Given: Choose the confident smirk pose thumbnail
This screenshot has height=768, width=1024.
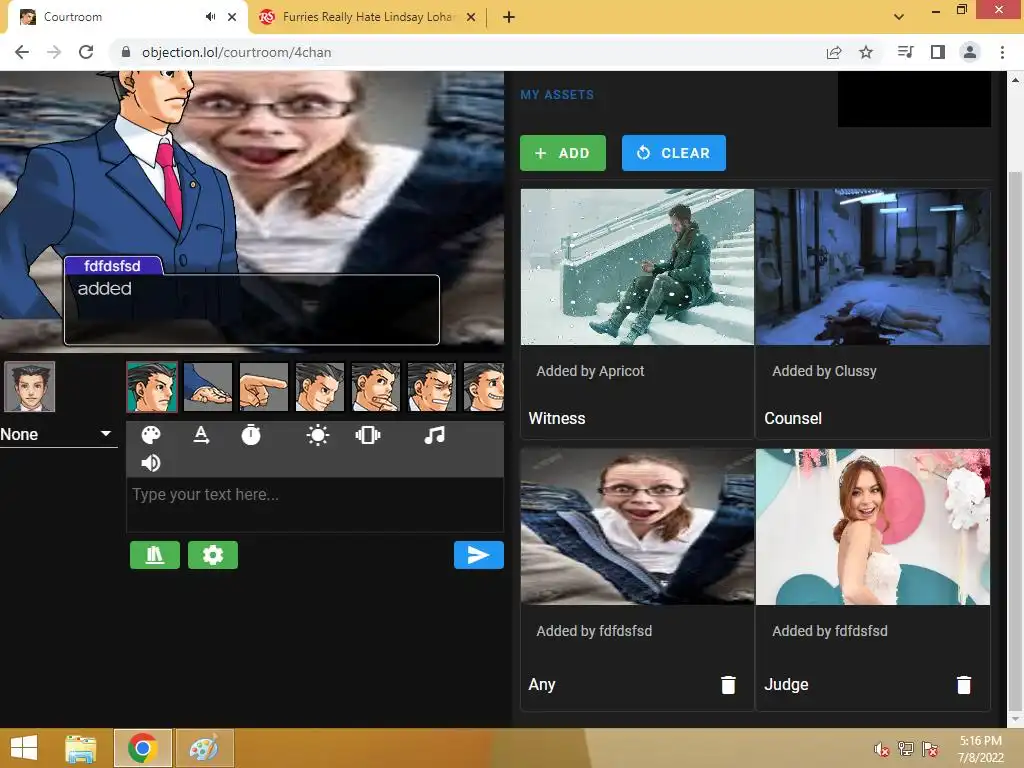Looking at the screenshot, I should point(320,387).
